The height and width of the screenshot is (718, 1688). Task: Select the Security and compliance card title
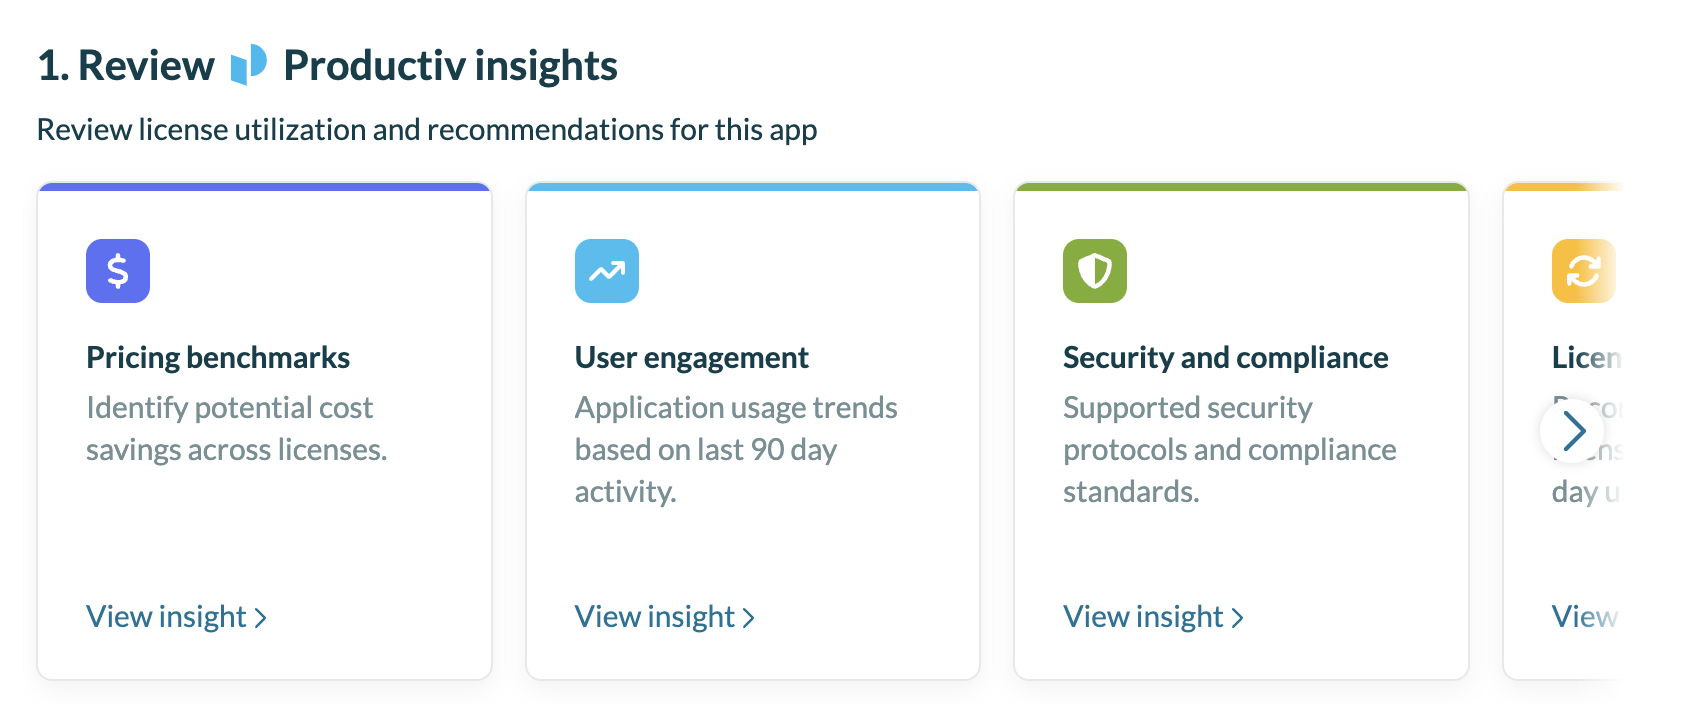1225,358
